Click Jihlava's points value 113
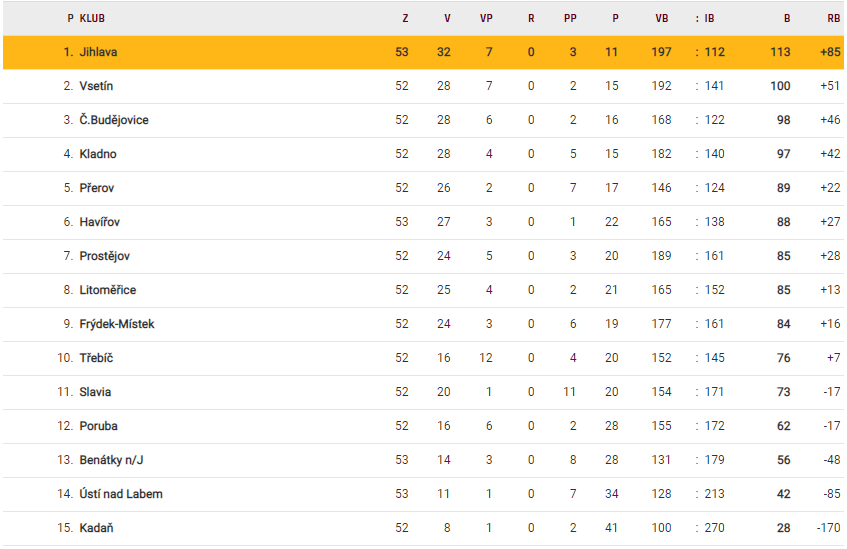The height and width of the screenshot is (549, 847). (780, 52)
